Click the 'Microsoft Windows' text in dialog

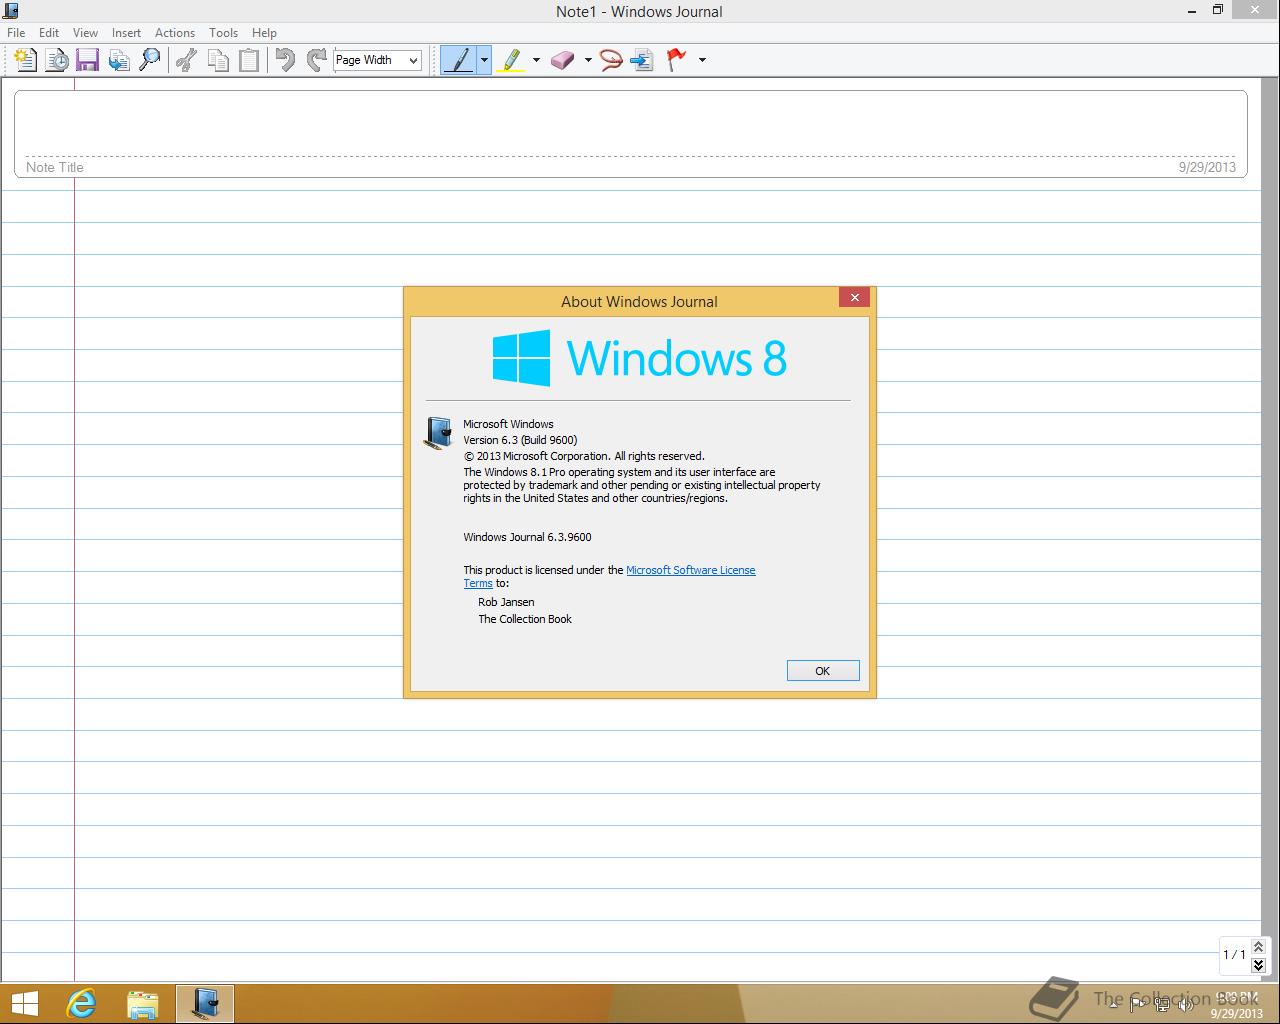pyautogui.click(x=508, y=424)
